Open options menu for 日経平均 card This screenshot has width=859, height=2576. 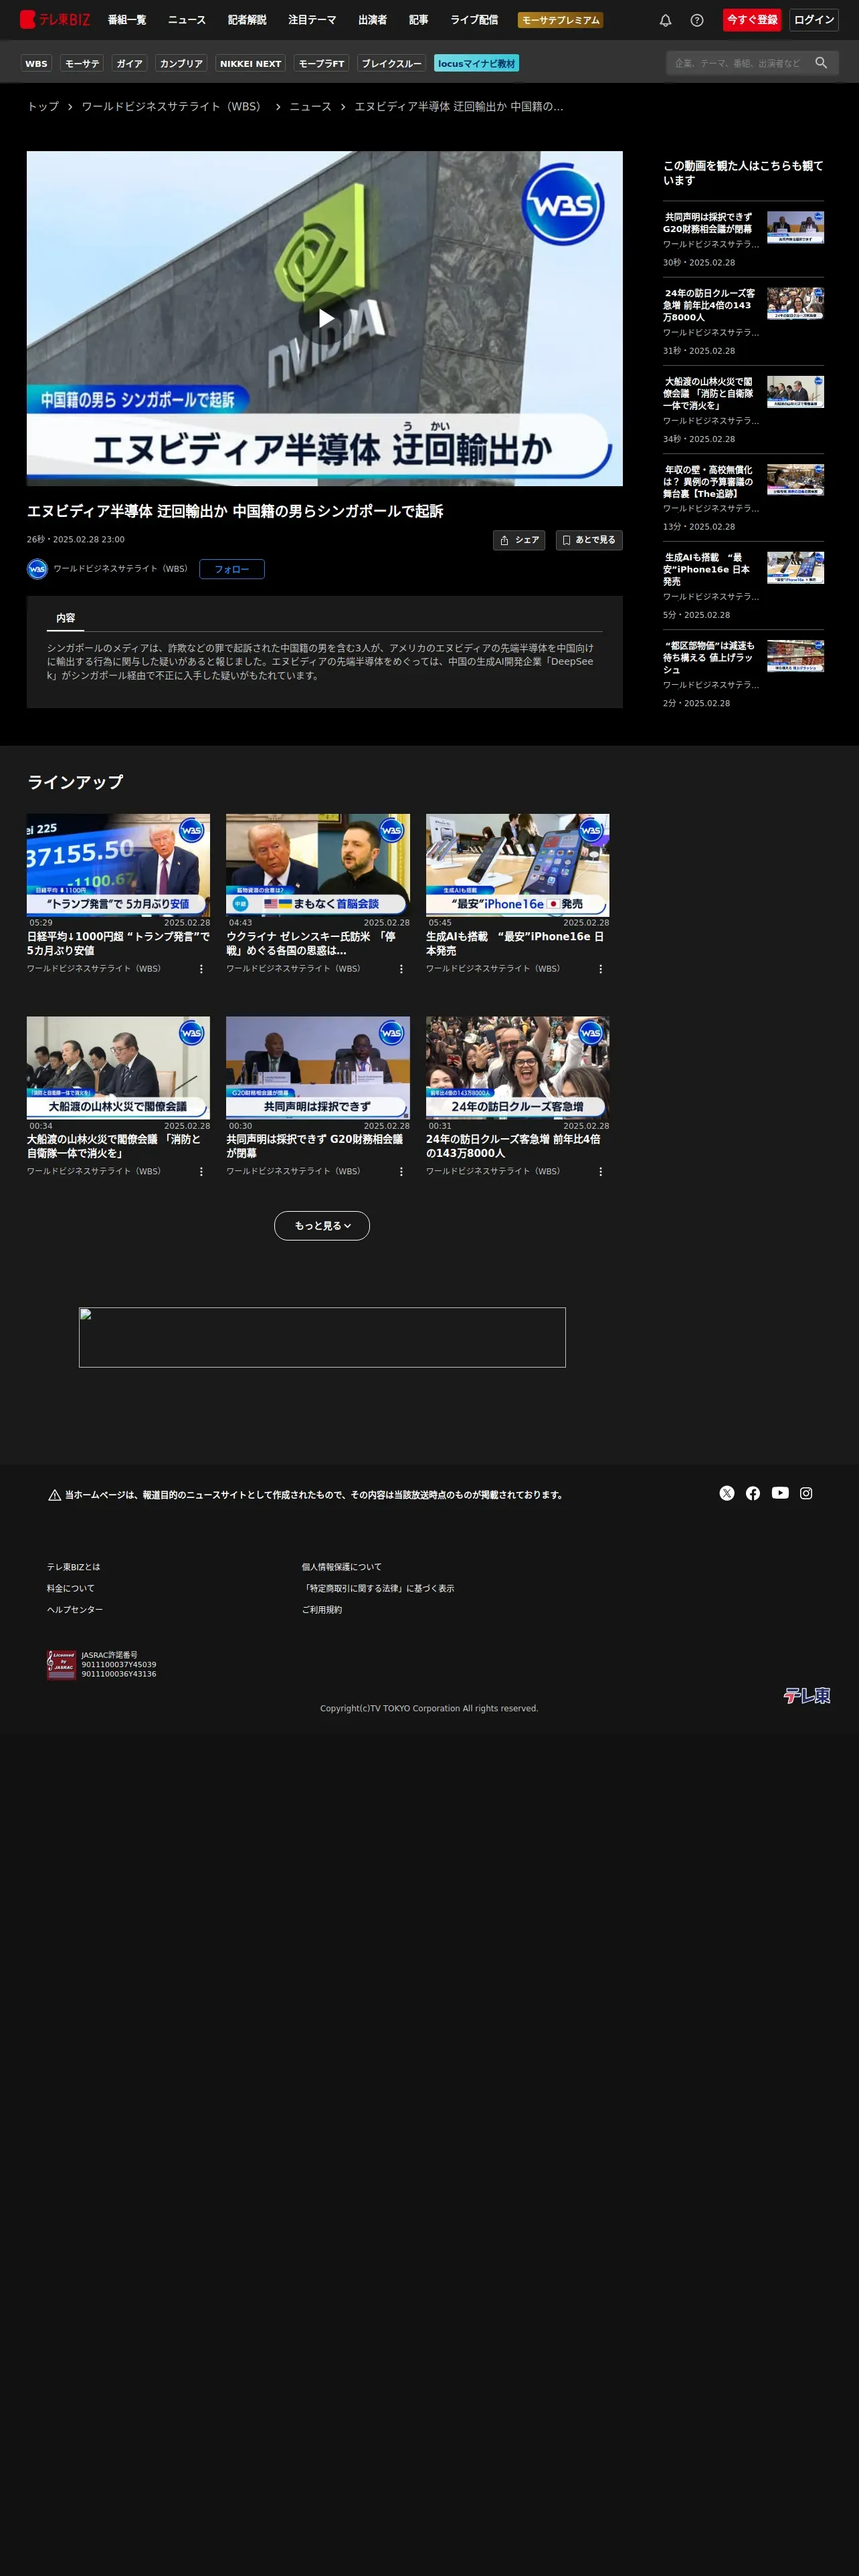coord(201,969)
